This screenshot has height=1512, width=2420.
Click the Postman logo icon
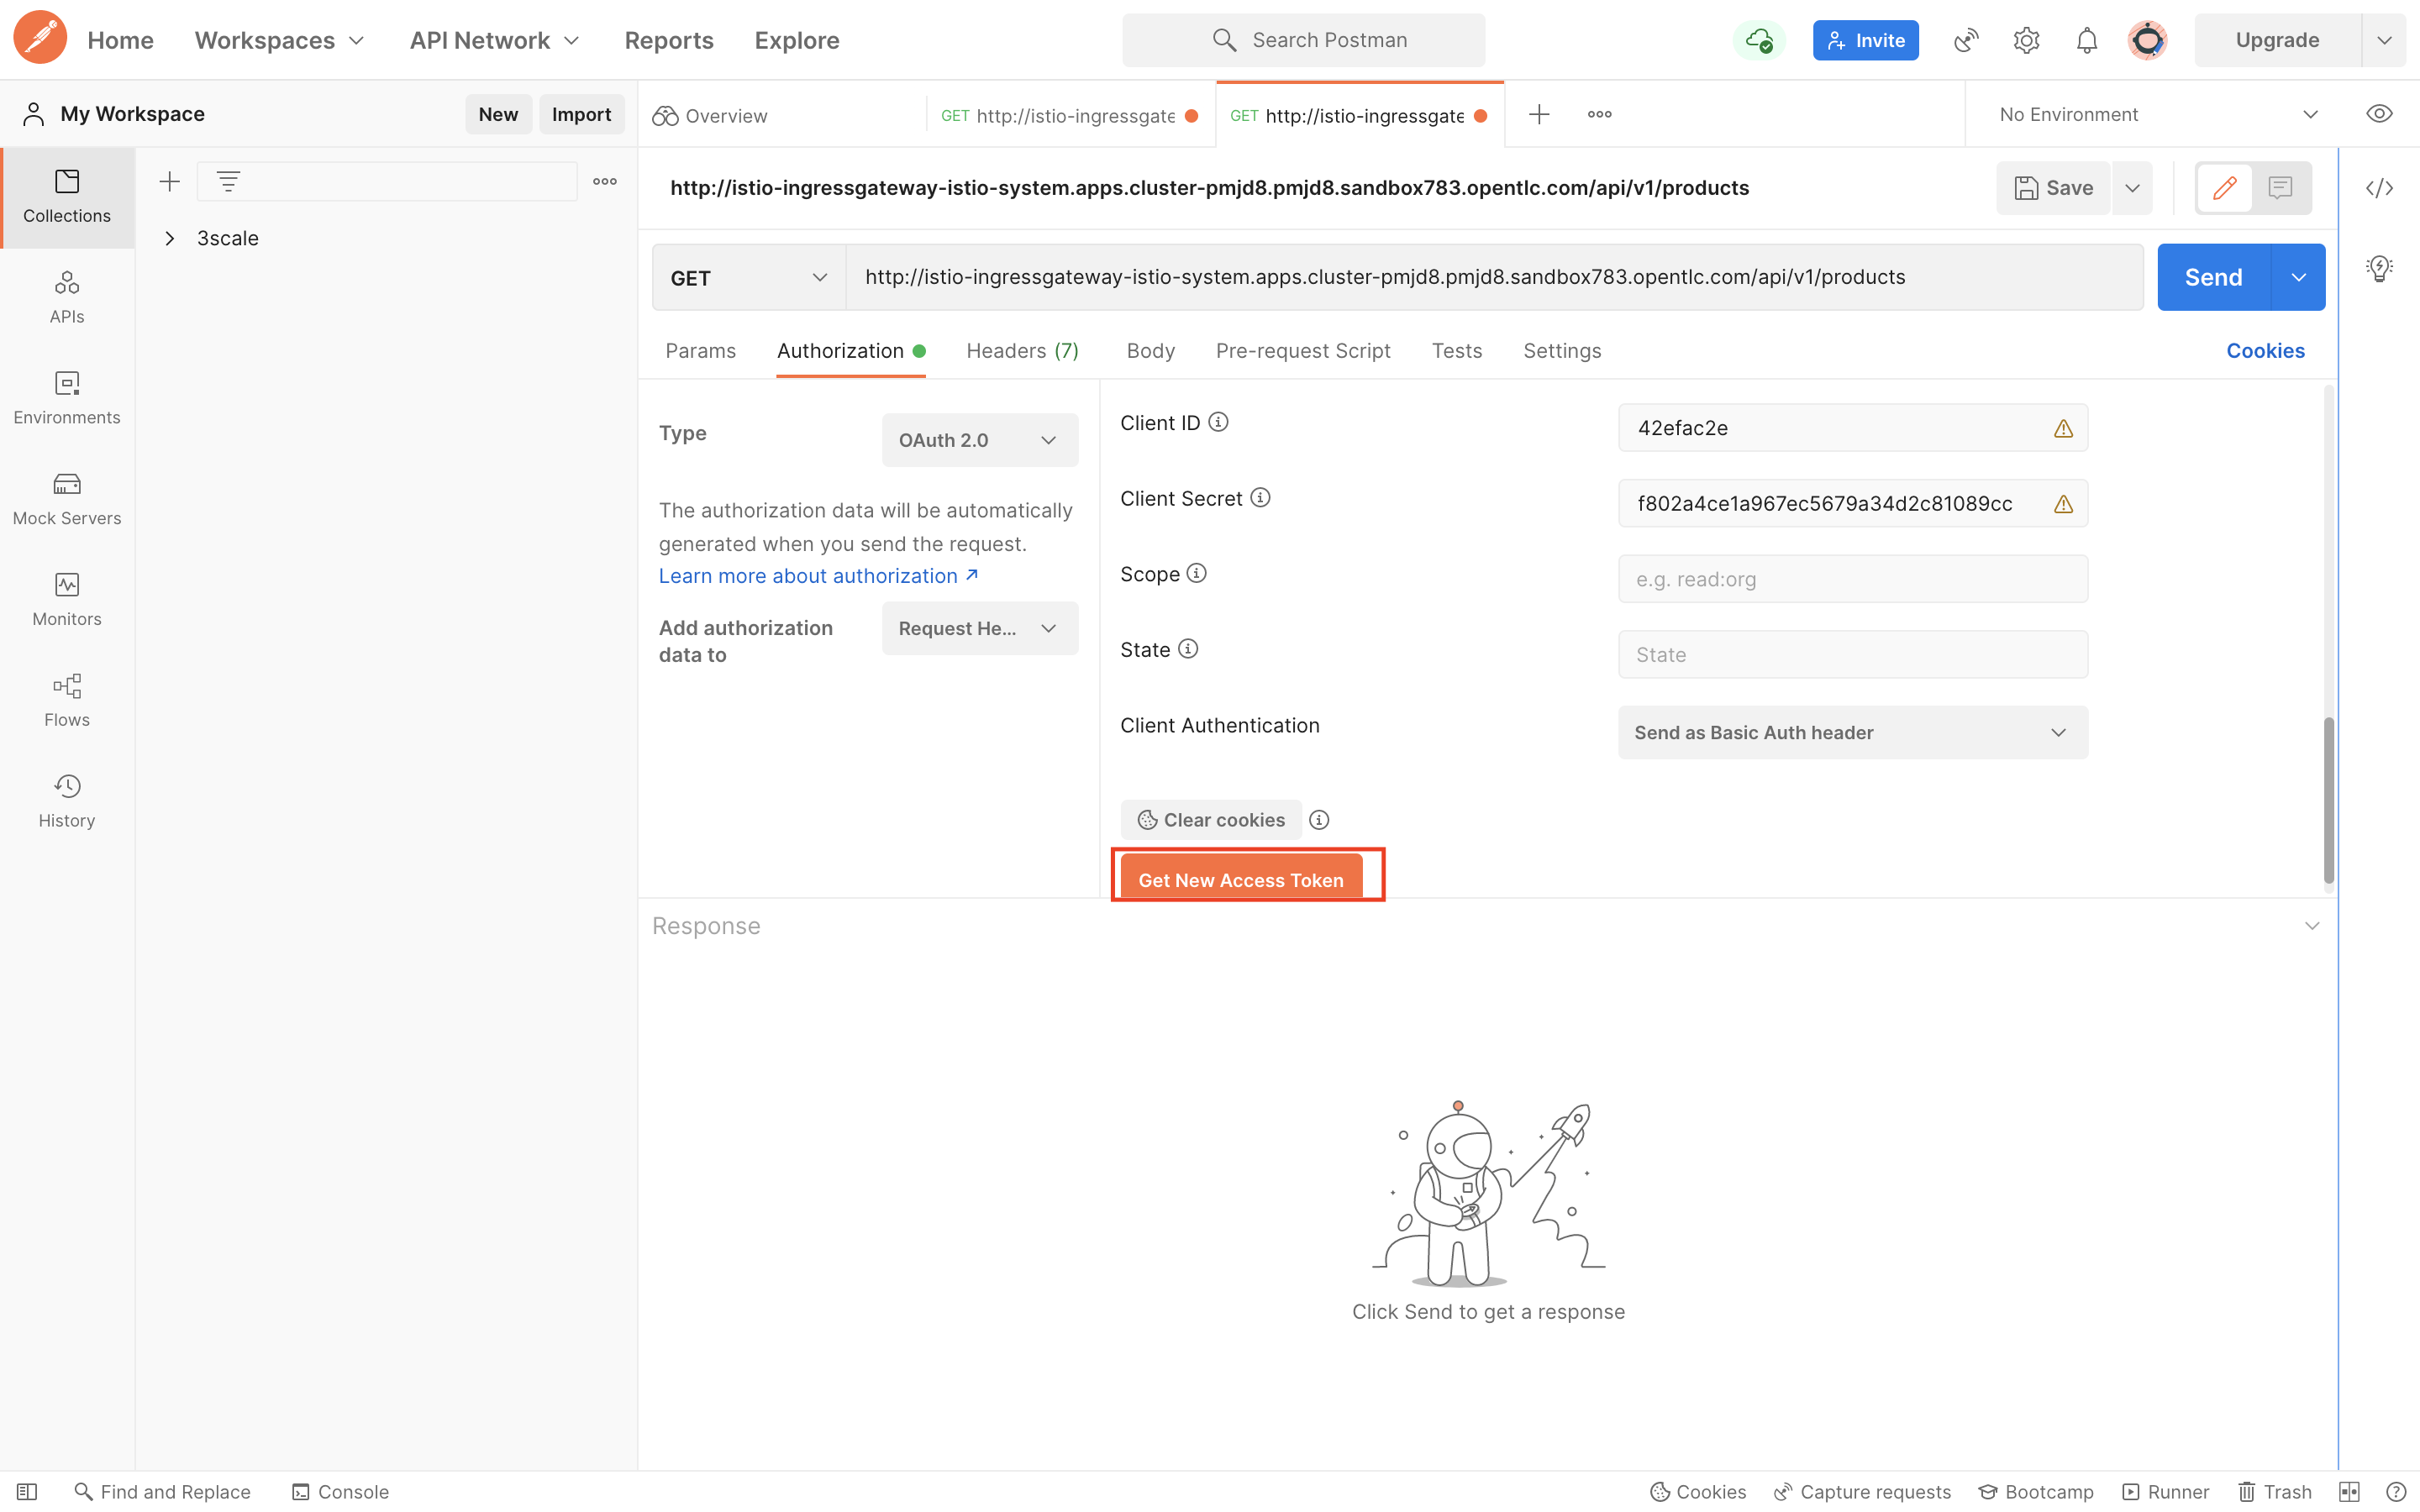point(40,39)
